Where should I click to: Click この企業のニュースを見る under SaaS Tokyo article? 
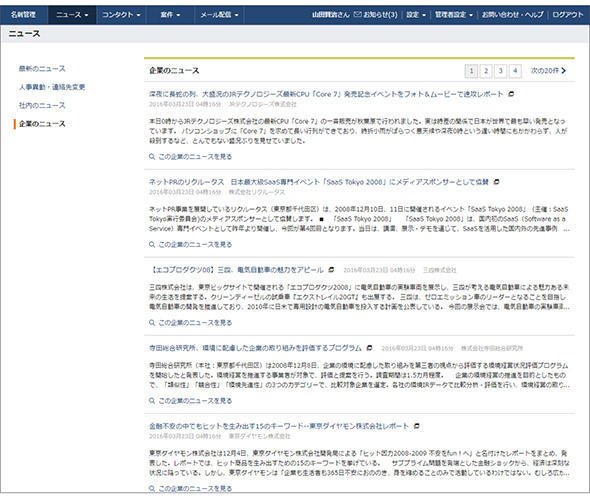[x=191, y=245]
